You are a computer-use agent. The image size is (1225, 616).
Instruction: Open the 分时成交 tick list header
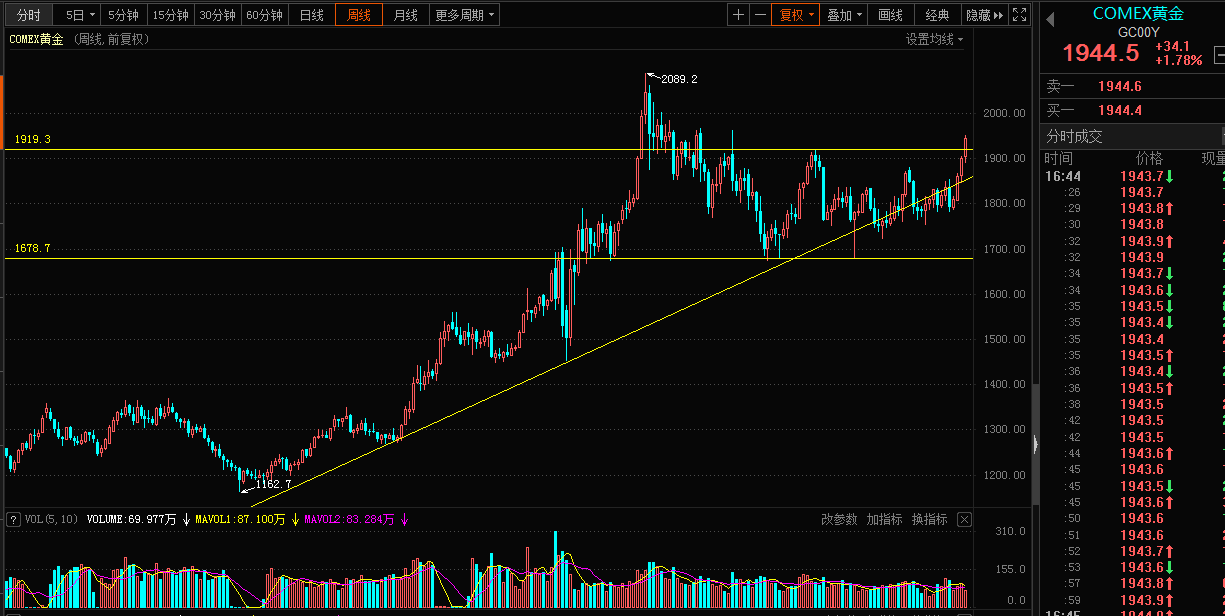(1075, 136)
